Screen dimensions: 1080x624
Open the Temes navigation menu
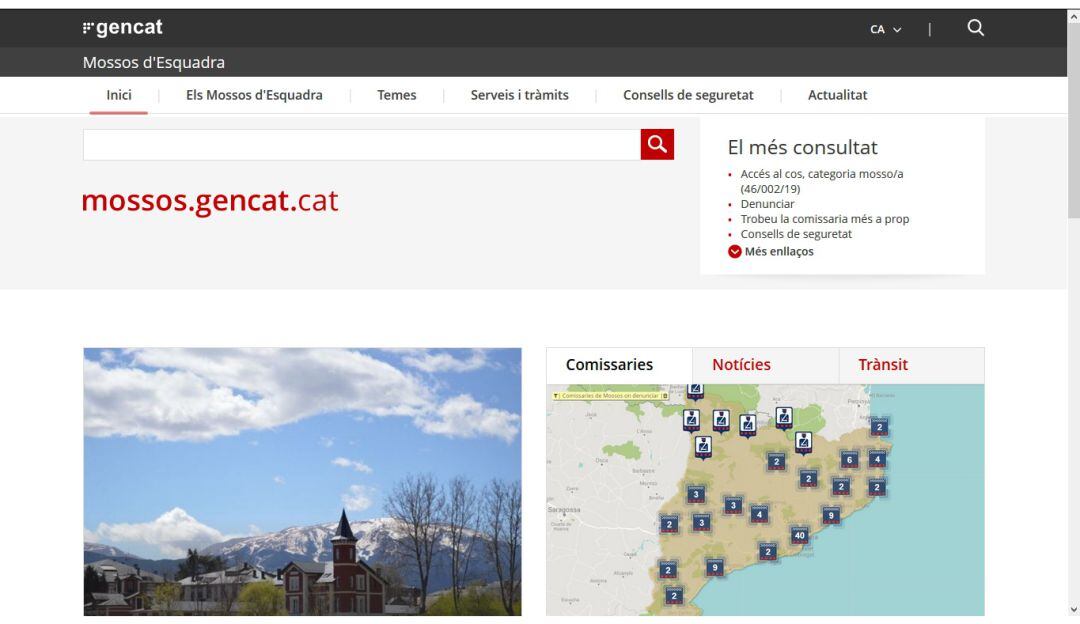click(396, 95)
